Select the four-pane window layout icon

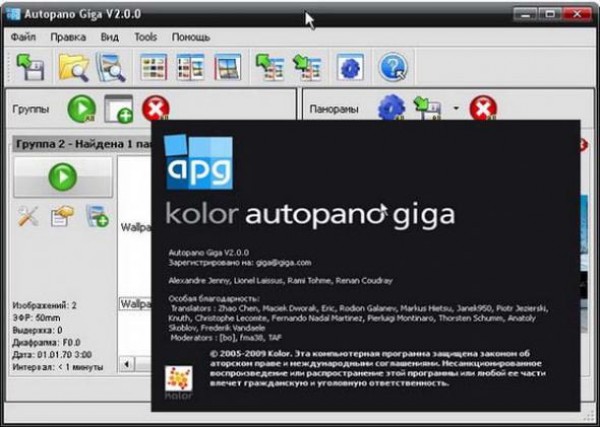(228, 67)
